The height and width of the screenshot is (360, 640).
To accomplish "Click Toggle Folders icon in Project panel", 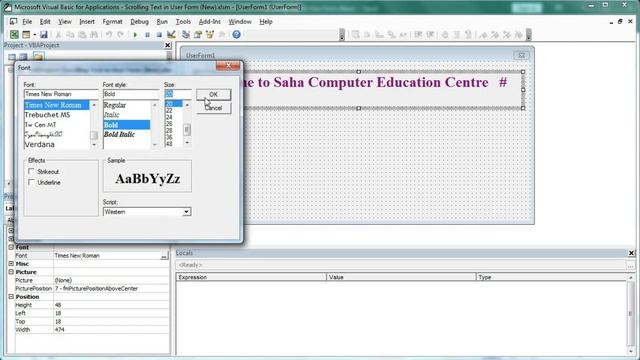I will point(38,56).
